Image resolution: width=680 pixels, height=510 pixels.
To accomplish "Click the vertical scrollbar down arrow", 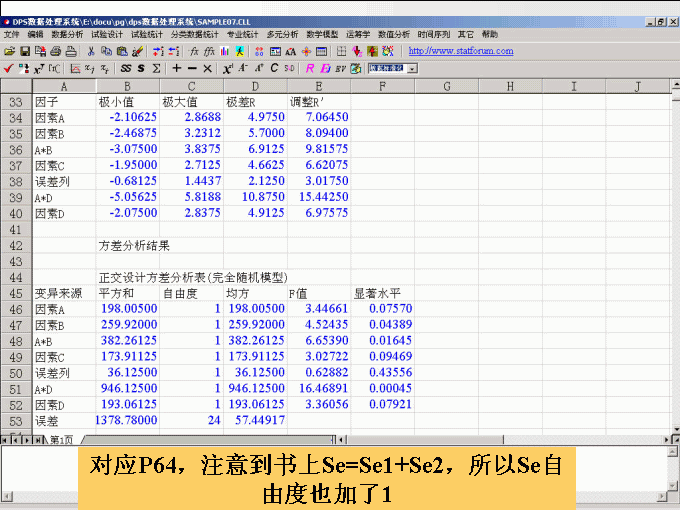I will [x=673, y=425].
